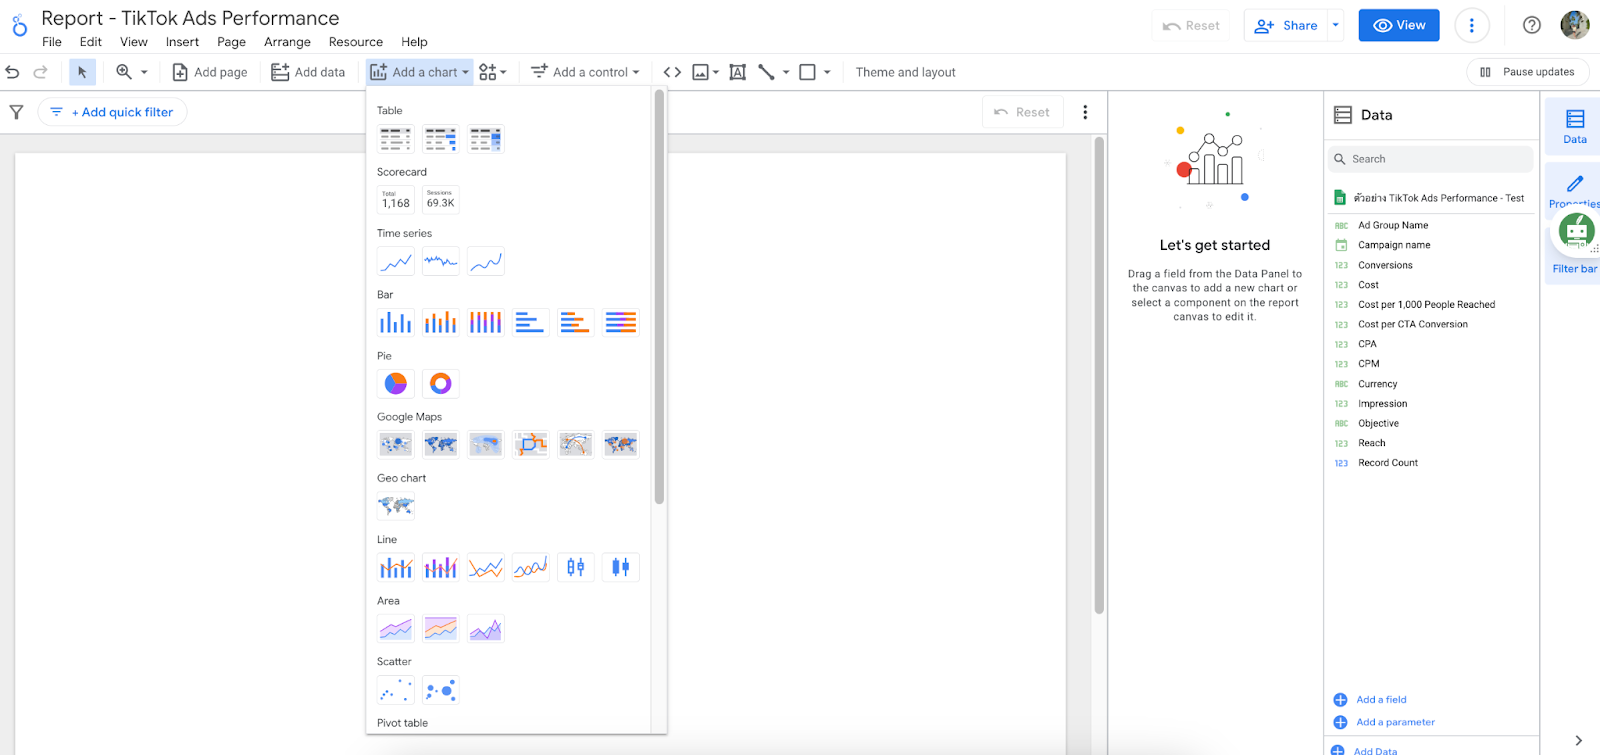Expand the Share button dropdown arrow

click(x=1335, y=25)
